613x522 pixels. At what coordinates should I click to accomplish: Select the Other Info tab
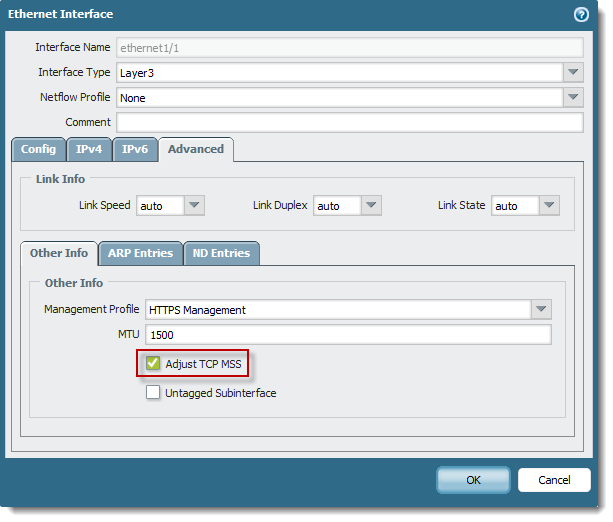[59, 253]
